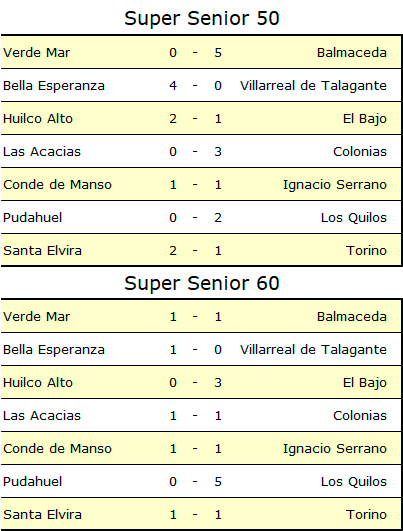Select Colonias in the Super Senior 60 table
Screen dimensions: 403x531
(360, 416)
